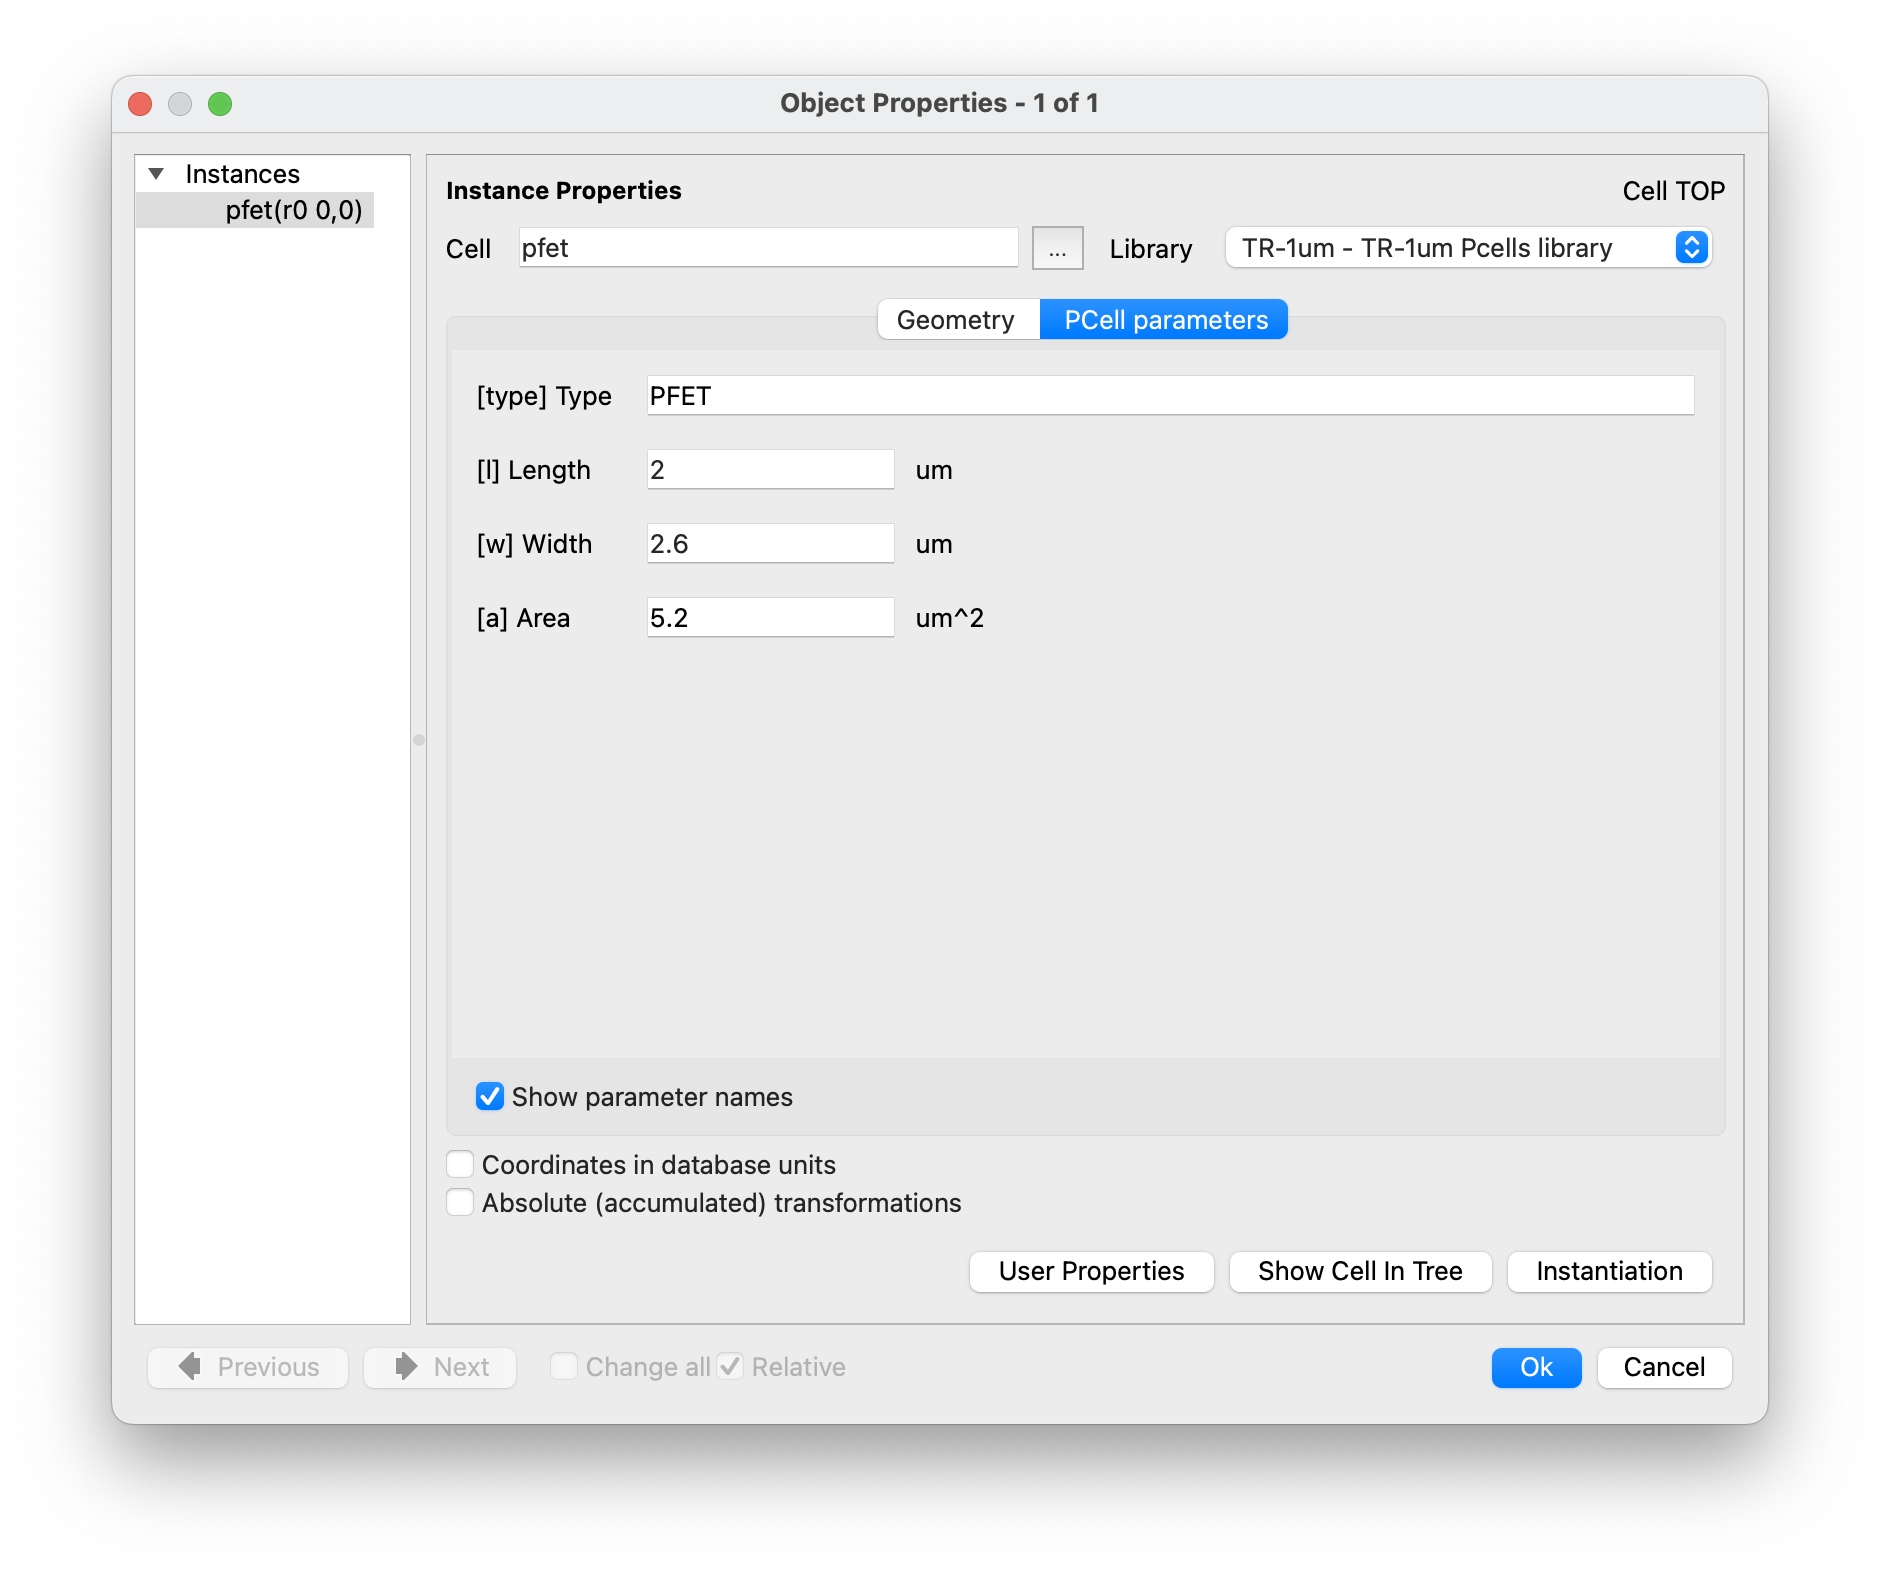Click the Width parameter field
The height and width of the screenshot is (1572, 1880).
pyautogui.click(x=770, y=544)
